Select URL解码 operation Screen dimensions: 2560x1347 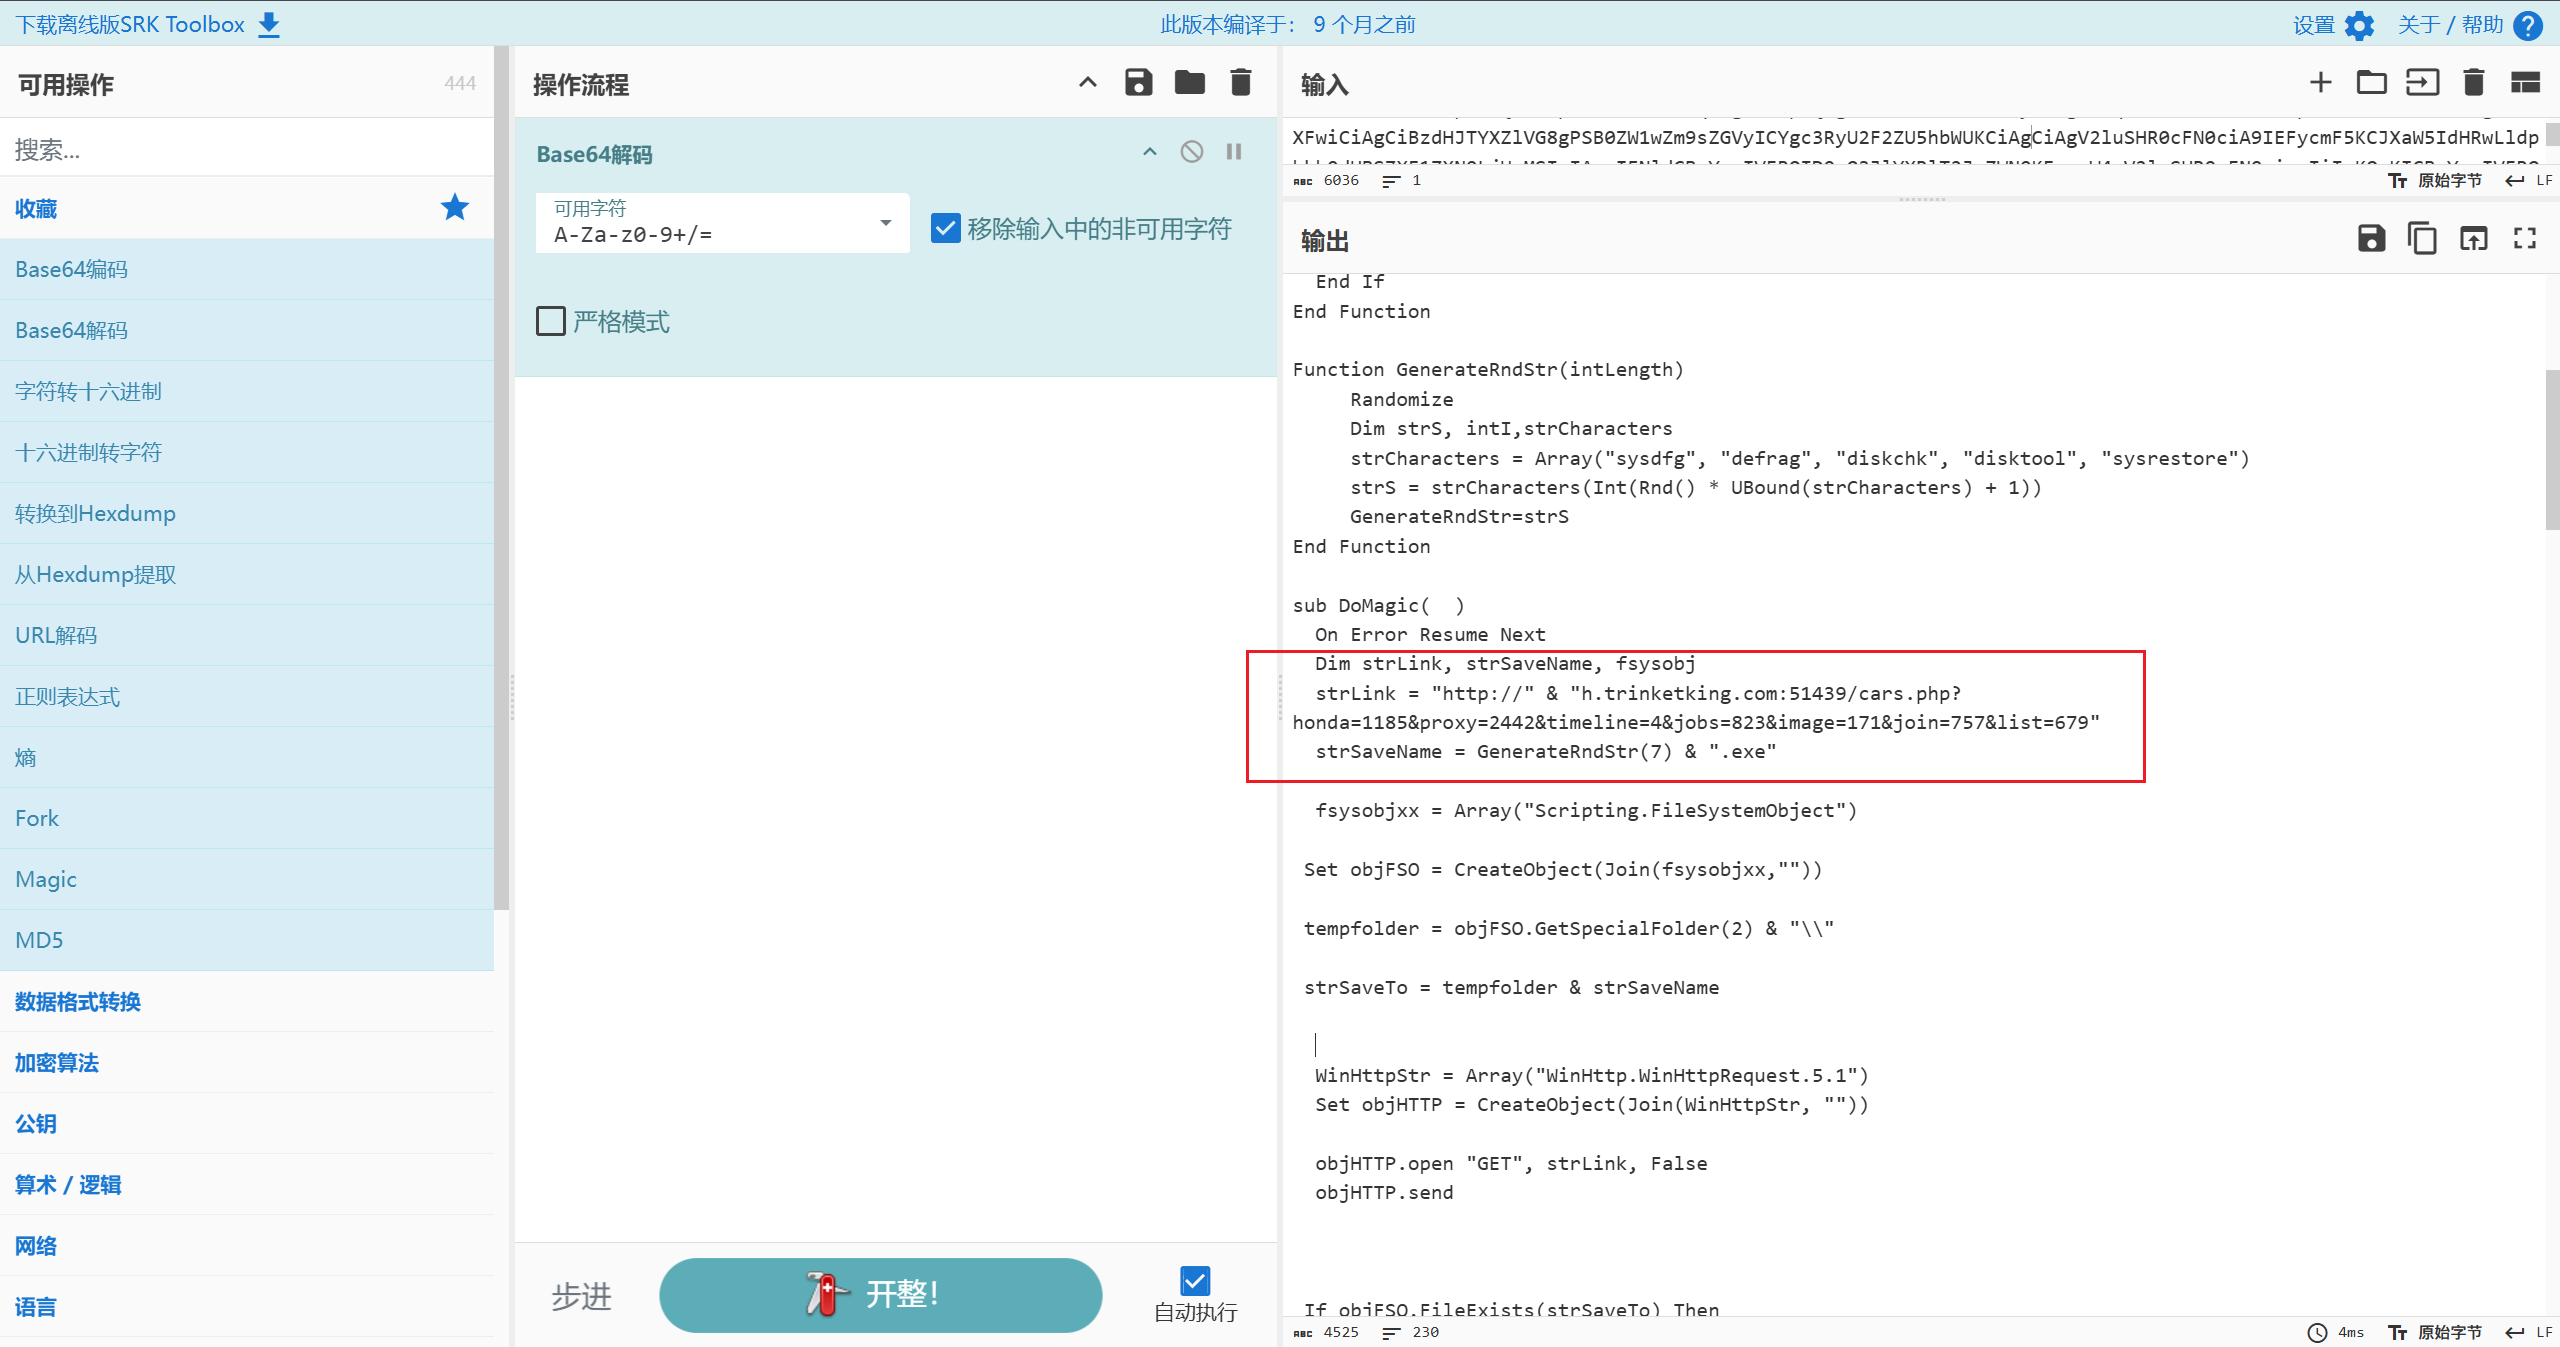pyautogui.click(x=247, y=636)
